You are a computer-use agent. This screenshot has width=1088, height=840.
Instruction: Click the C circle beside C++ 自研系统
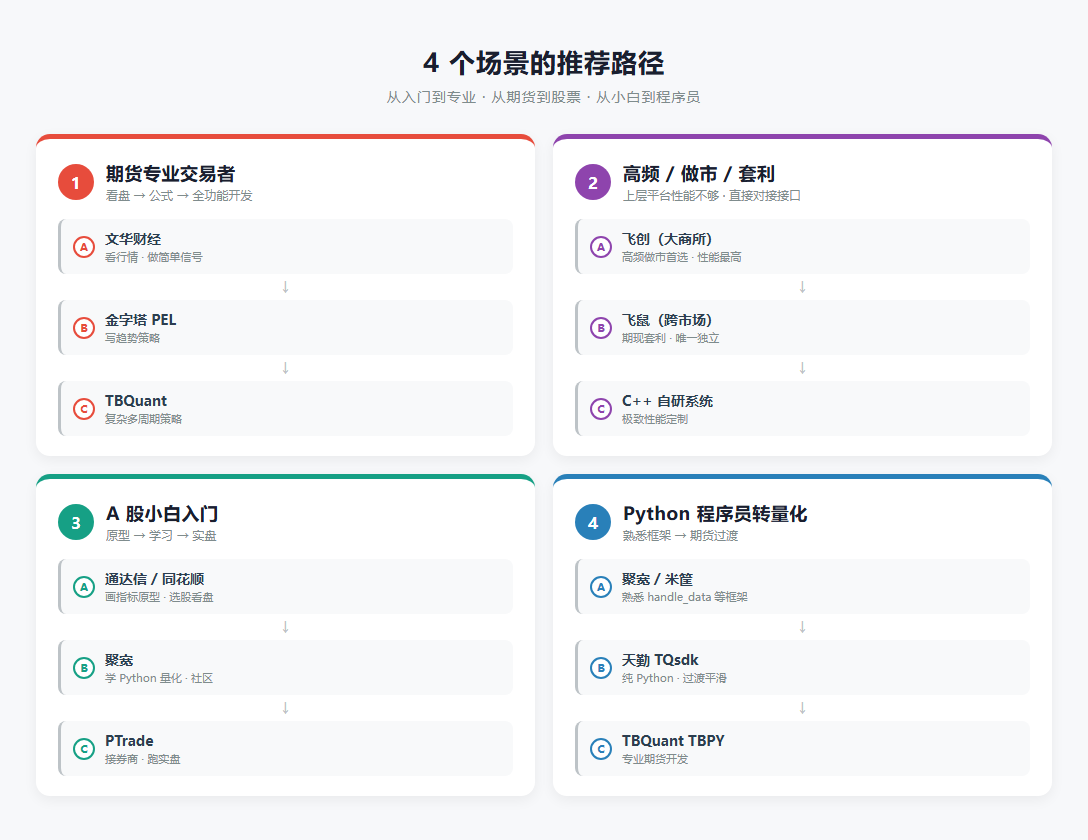pos(601,409)
